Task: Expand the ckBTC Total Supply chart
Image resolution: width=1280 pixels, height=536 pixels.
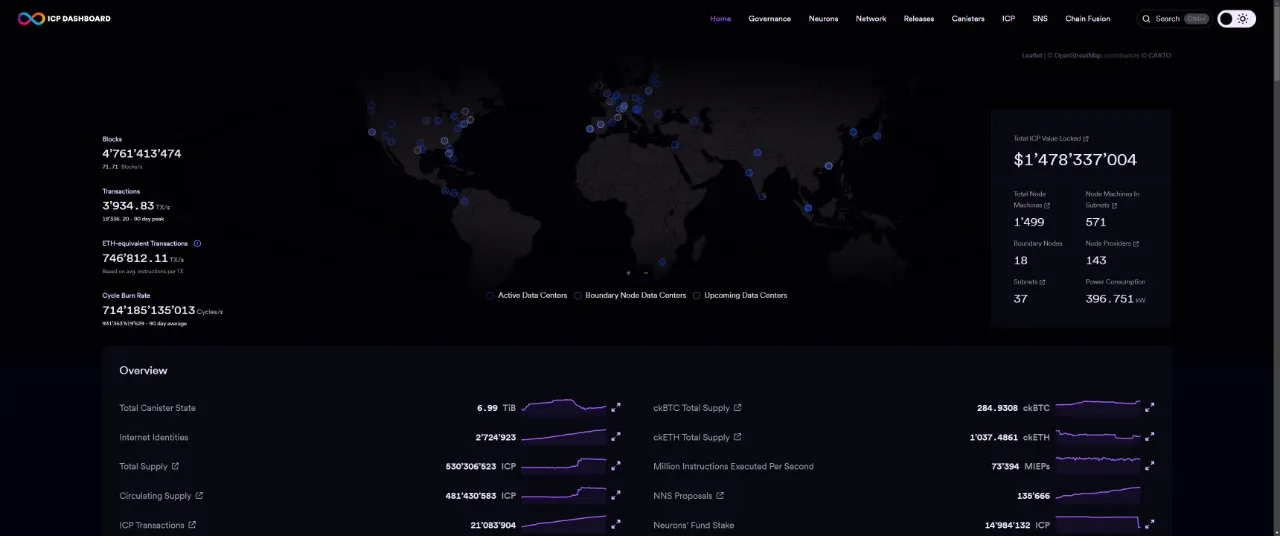Action: tap(1150, 407)
